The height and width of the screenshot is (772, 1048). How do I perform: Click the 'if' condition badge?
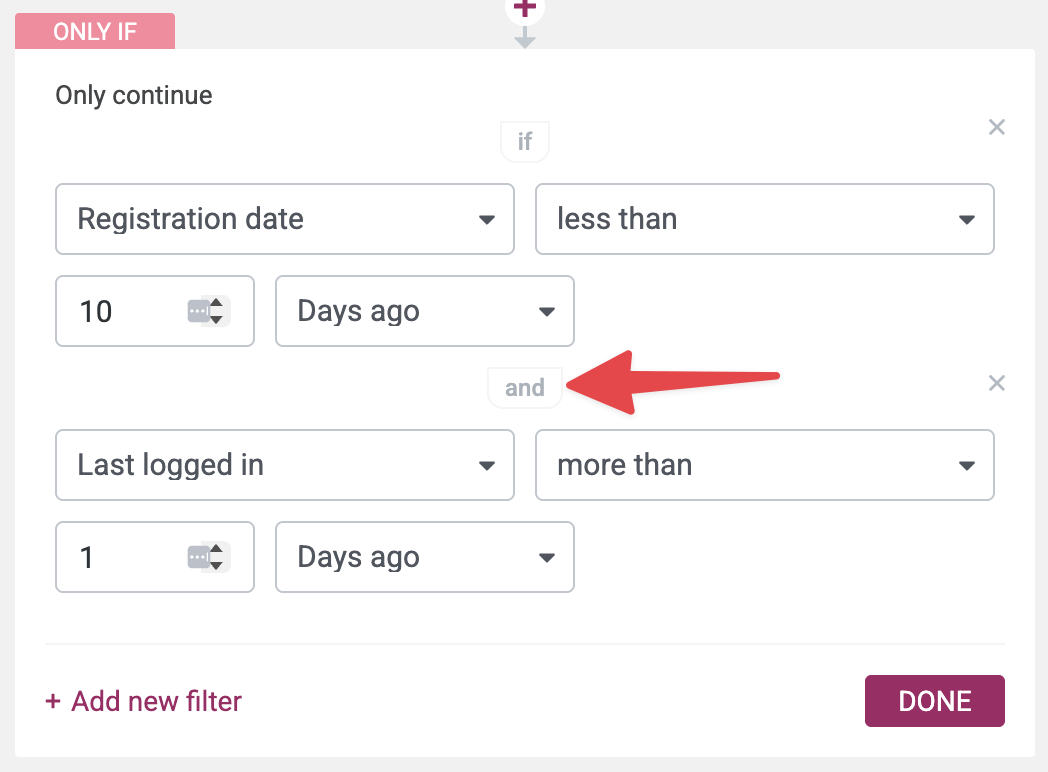pyautogui.click(x=525, y=142)
